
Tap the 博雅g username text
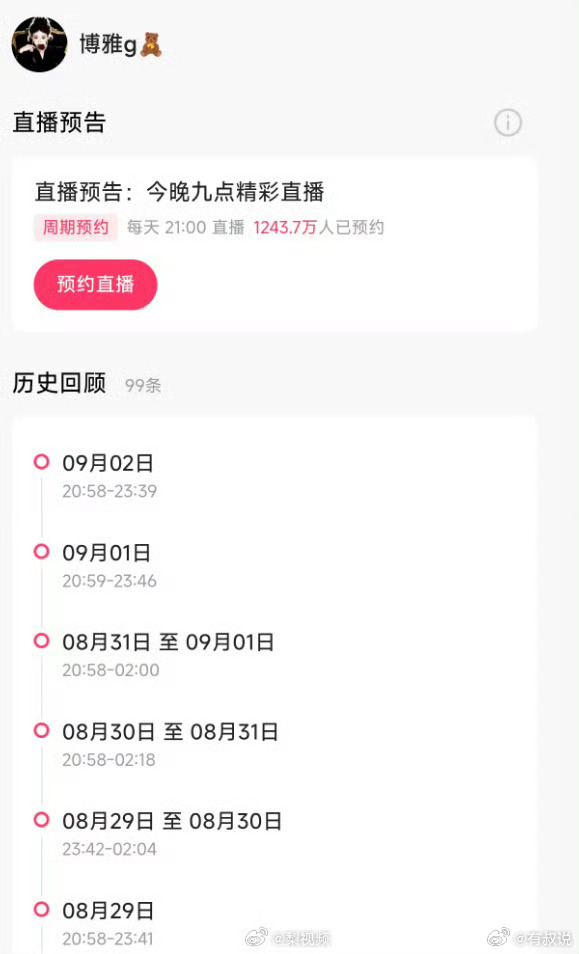[x=108, y=44]
